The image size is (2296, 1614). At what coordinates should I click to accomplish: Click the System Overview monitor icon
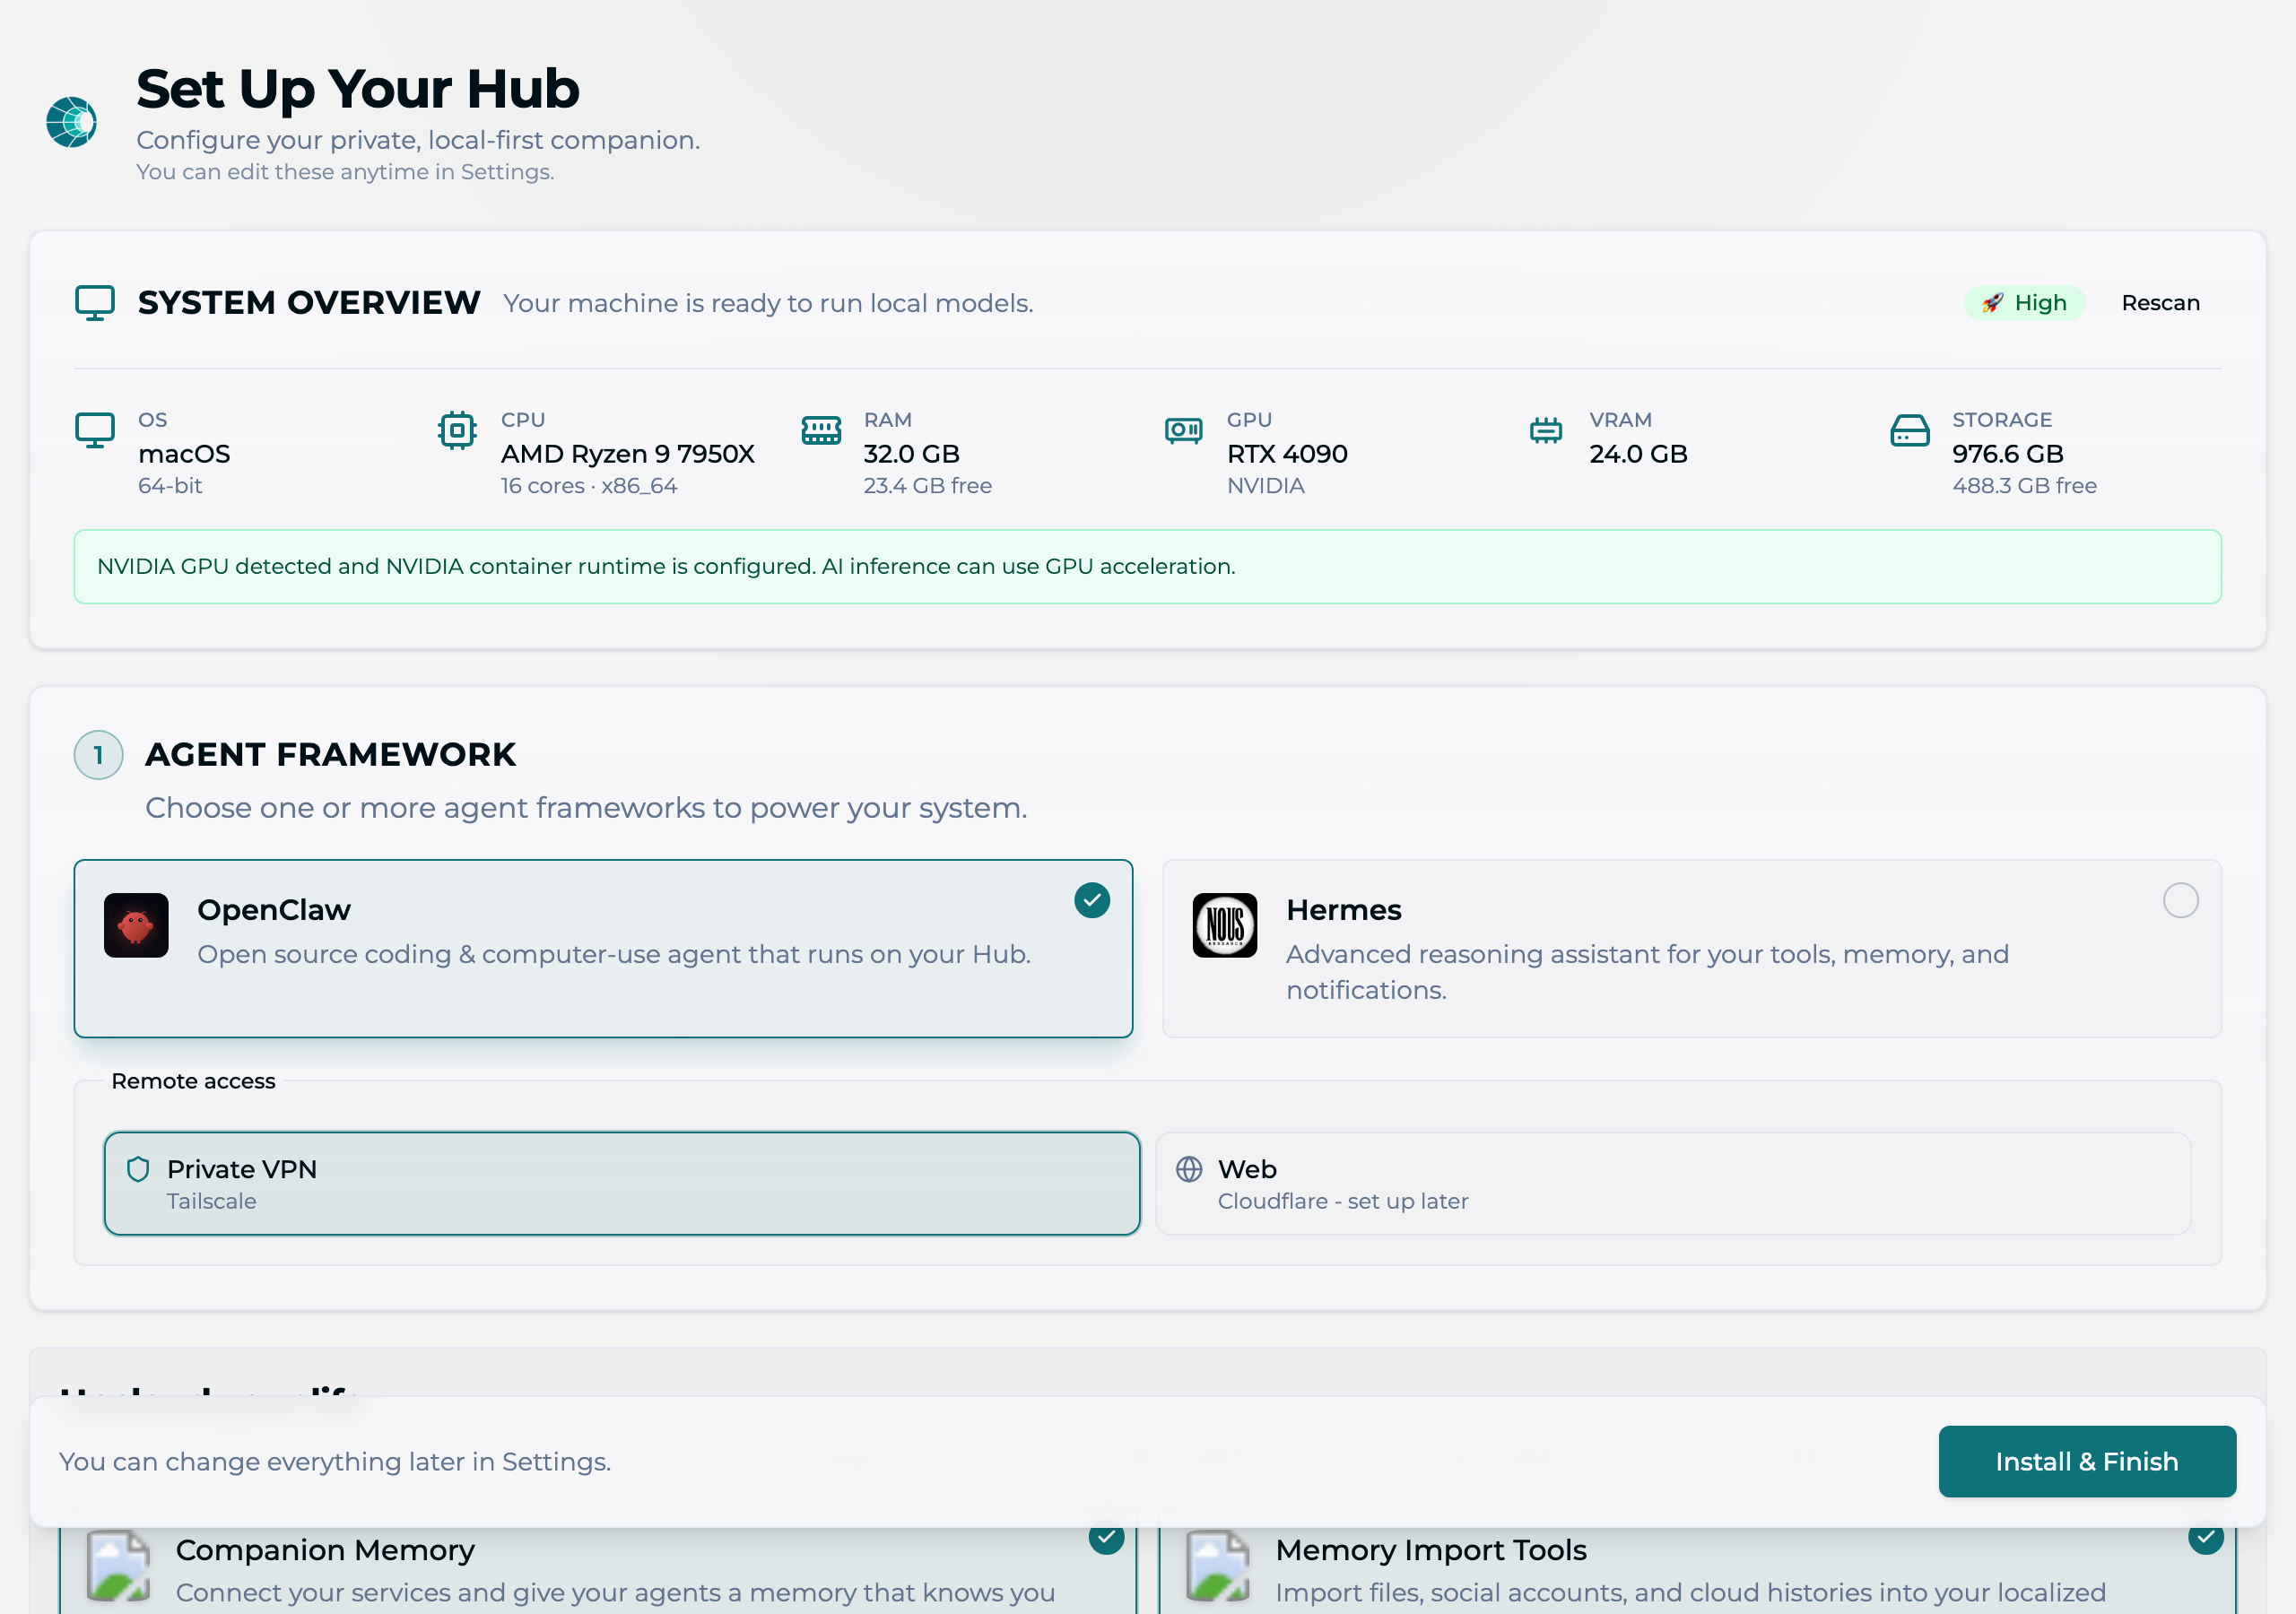95,303
